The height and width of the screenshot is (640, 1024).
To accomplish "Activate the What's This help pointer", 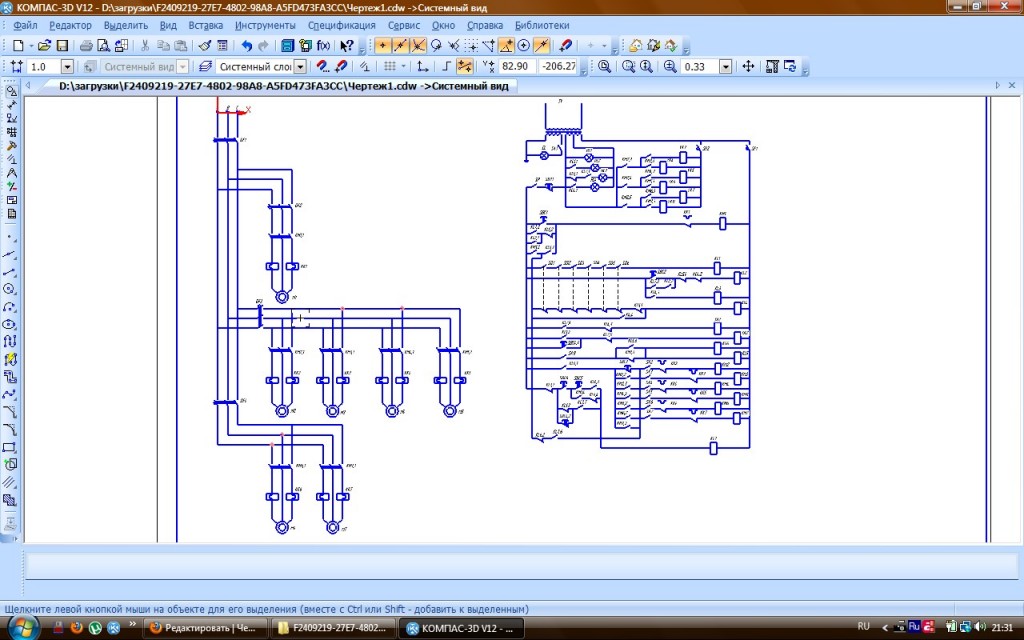I will [346, 46].
